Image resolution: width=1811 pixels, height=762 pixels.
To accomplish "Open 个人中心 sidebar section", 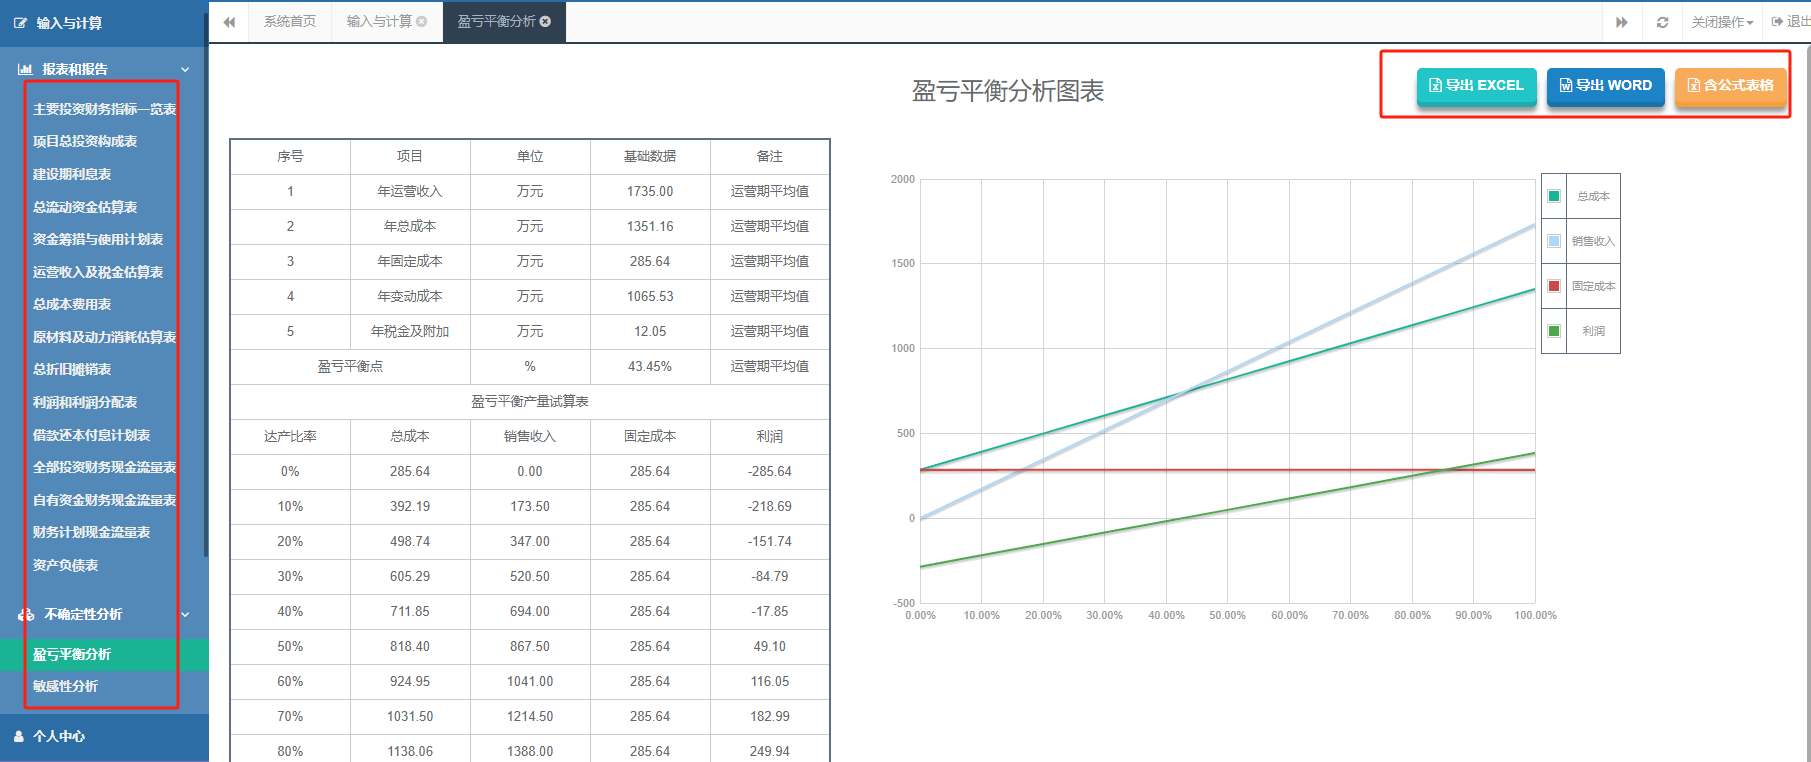I will [x=104, y=736].
